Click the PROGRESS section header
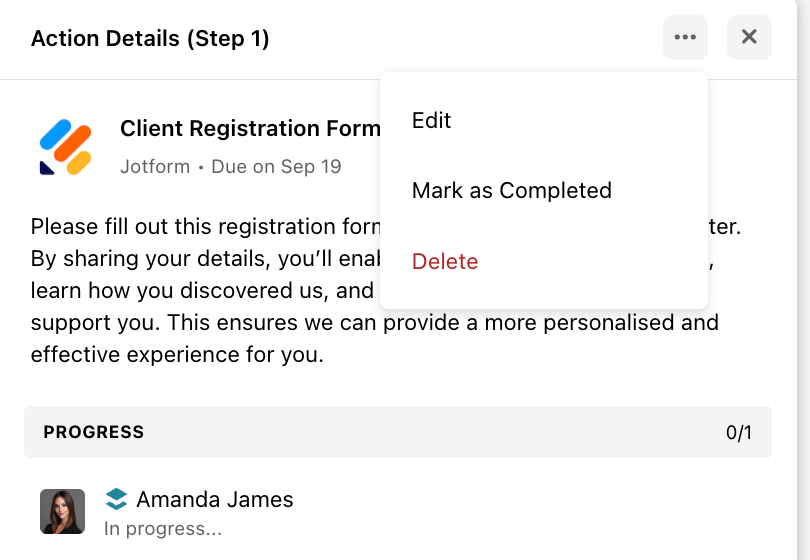The image size is (810, 560). [x=94, y=432]
